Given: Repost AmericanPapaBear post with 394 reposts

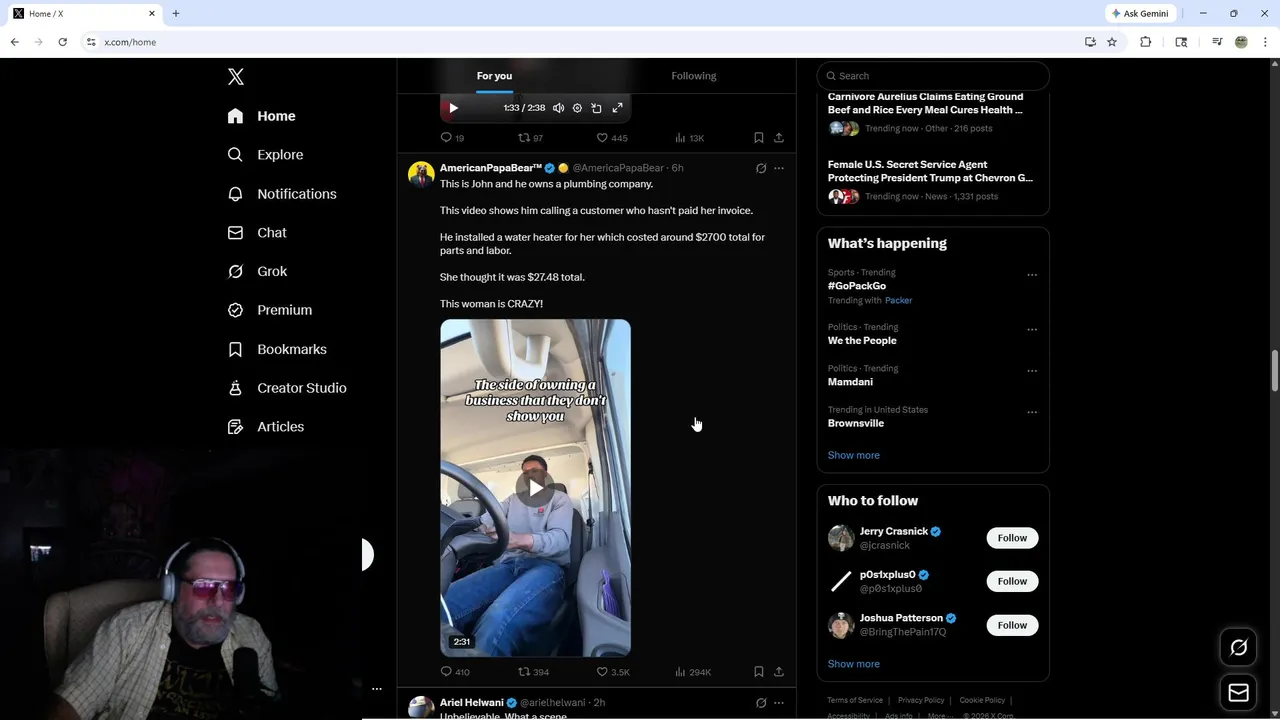Looking at the screenshot, I should (x=533, y=672).
